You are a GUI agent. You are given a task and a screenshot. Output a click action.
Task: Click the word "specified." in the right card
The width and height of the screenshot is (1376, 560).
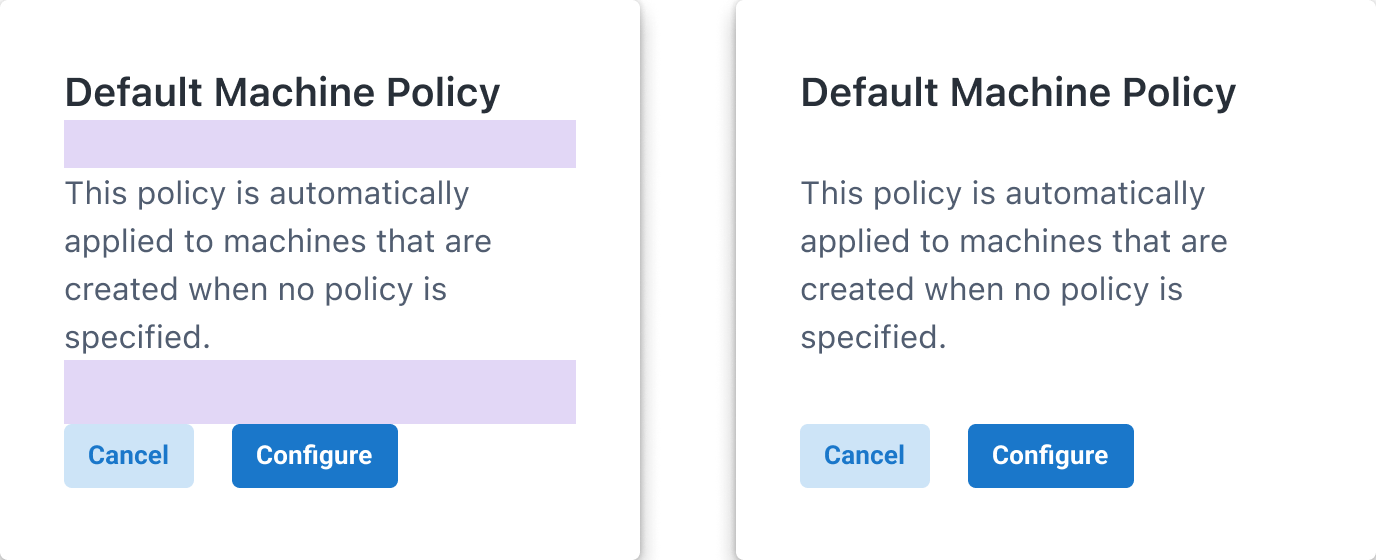[x=874, y=338]
